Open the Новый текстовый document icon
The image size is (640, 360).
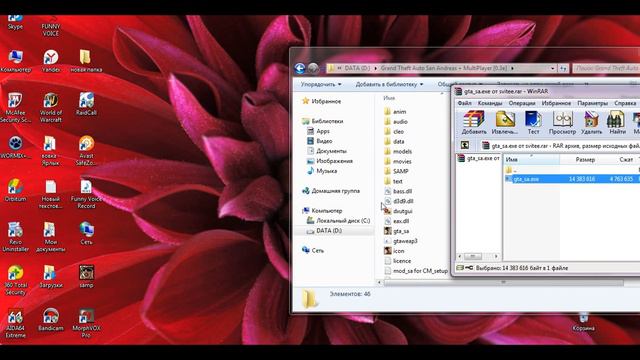tap(51, 194)
